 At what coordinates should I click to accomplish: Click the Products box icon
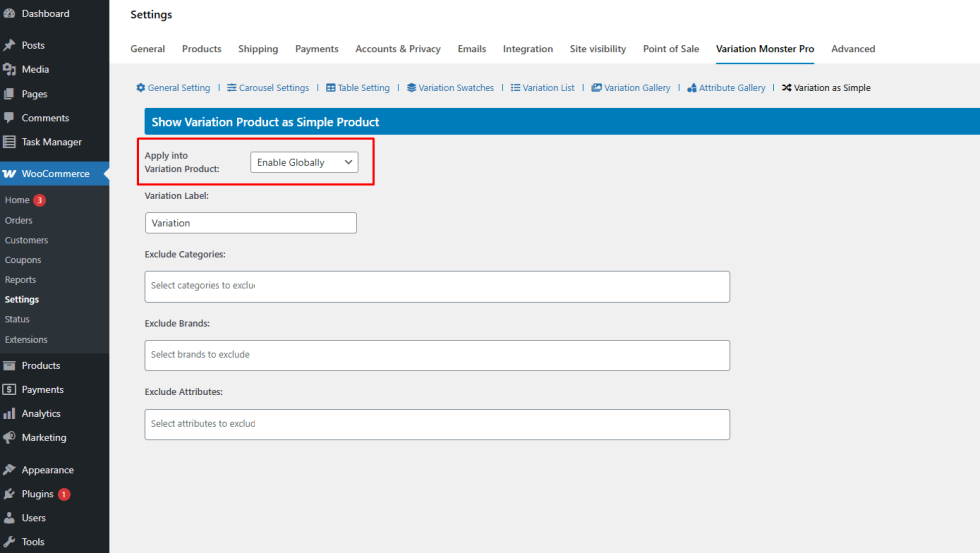[9, 366]
